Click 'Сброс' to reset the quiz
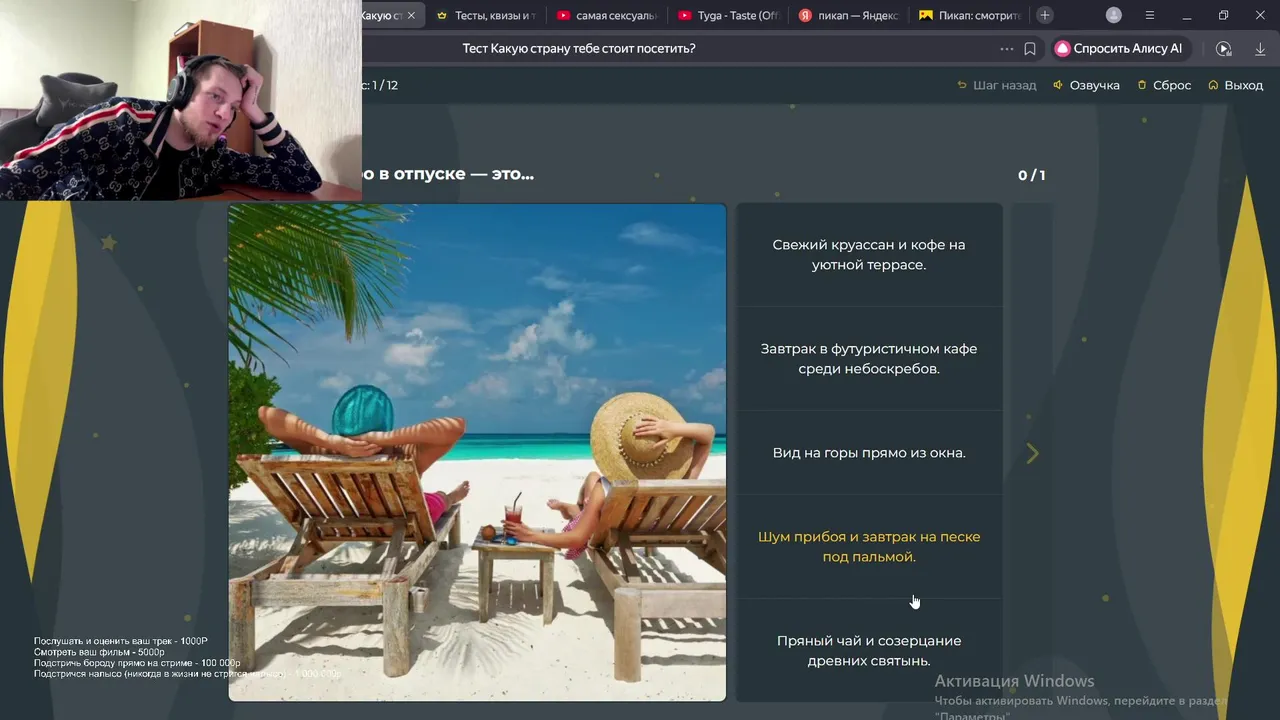The height and width of the screenshot is (720, 1280). 1164,85
